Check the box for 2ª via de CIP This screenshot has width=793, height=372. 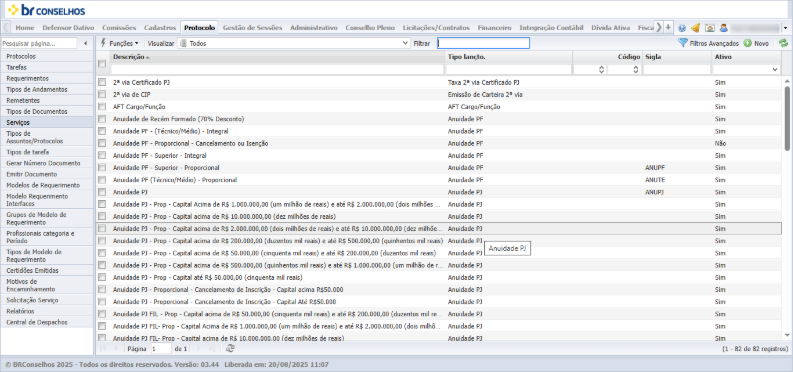pos(102,94)
